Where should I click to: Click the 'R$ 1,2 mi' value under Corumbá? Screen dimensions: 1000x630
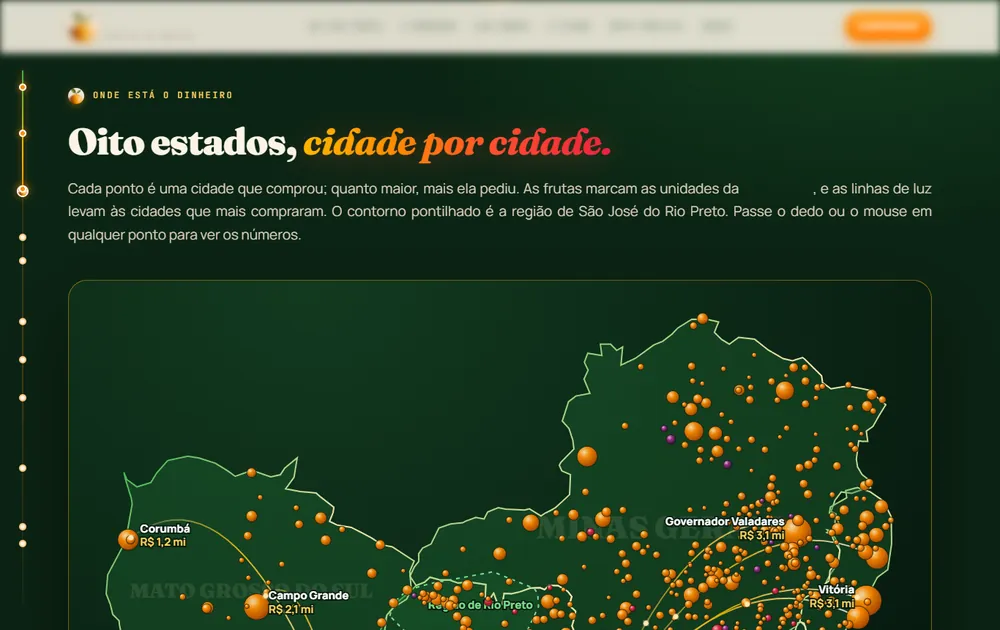point(163,542)
